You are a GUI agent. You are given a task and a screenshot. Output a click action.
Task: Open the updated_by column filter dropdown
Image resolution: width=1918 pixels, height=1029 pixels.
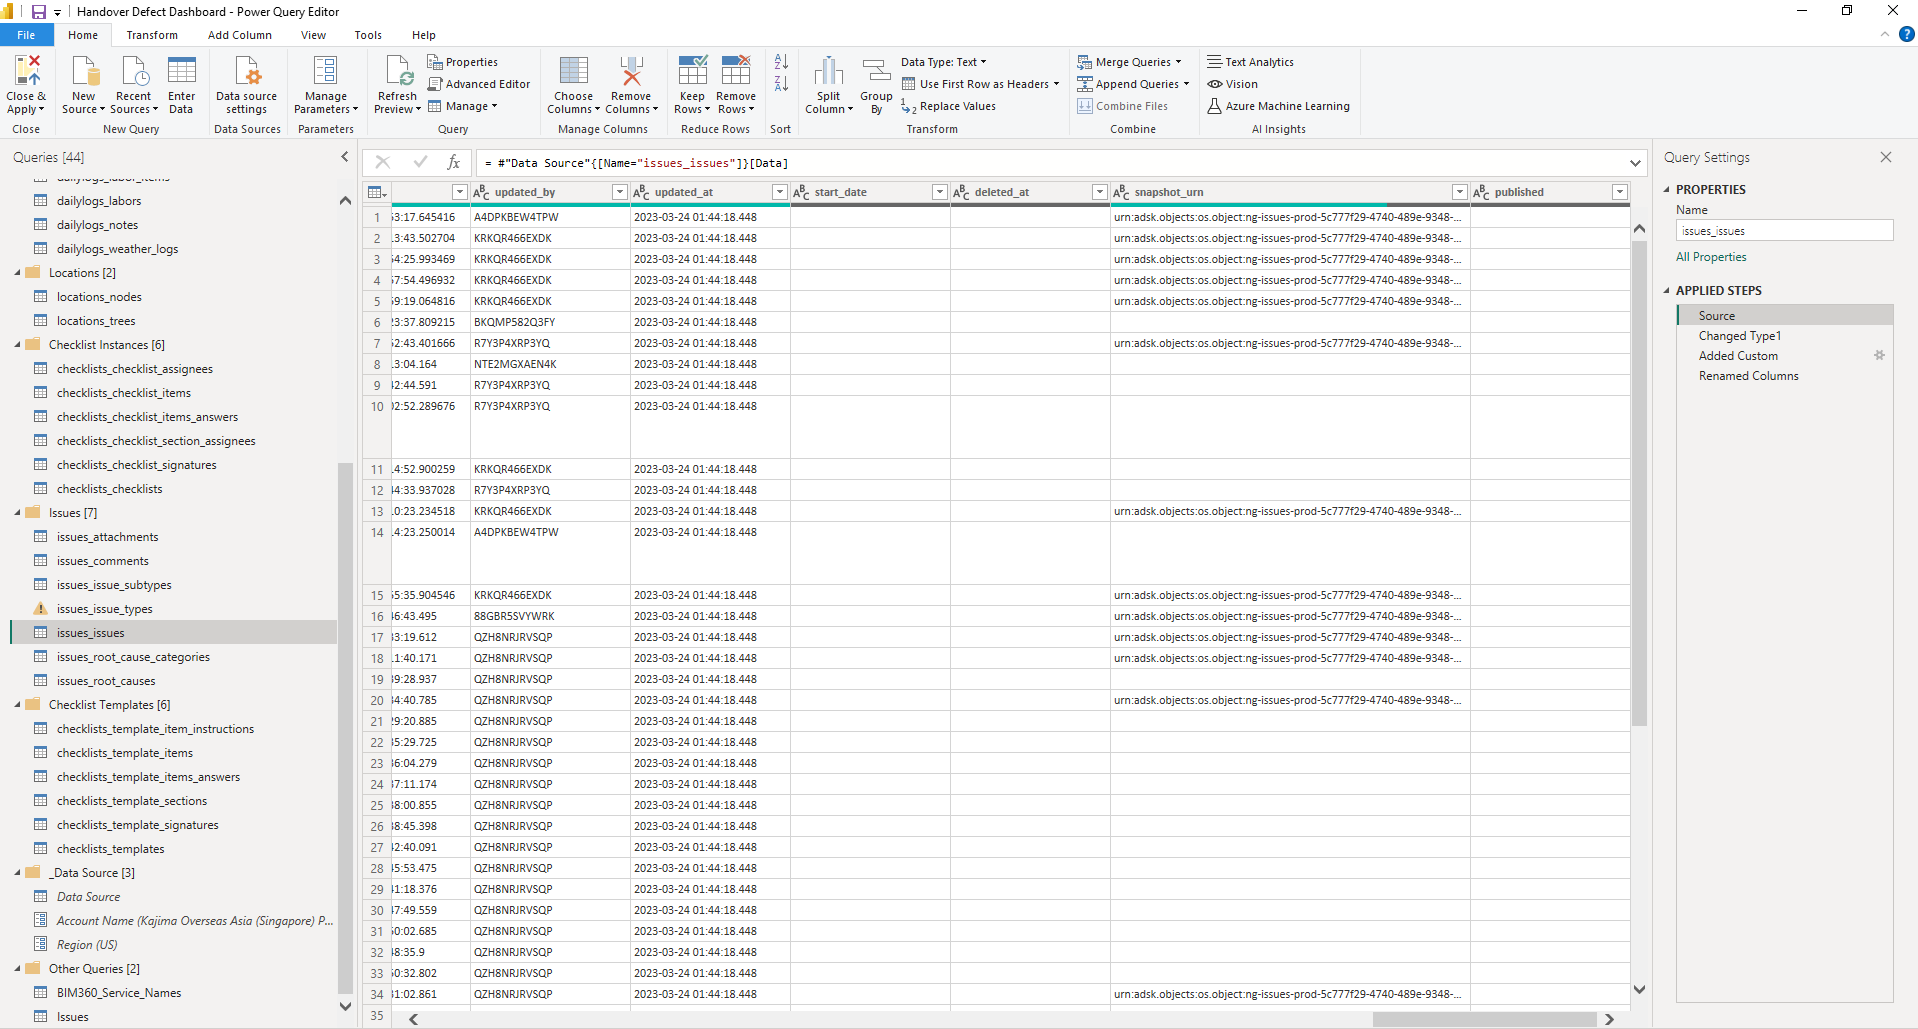(619, 192)
